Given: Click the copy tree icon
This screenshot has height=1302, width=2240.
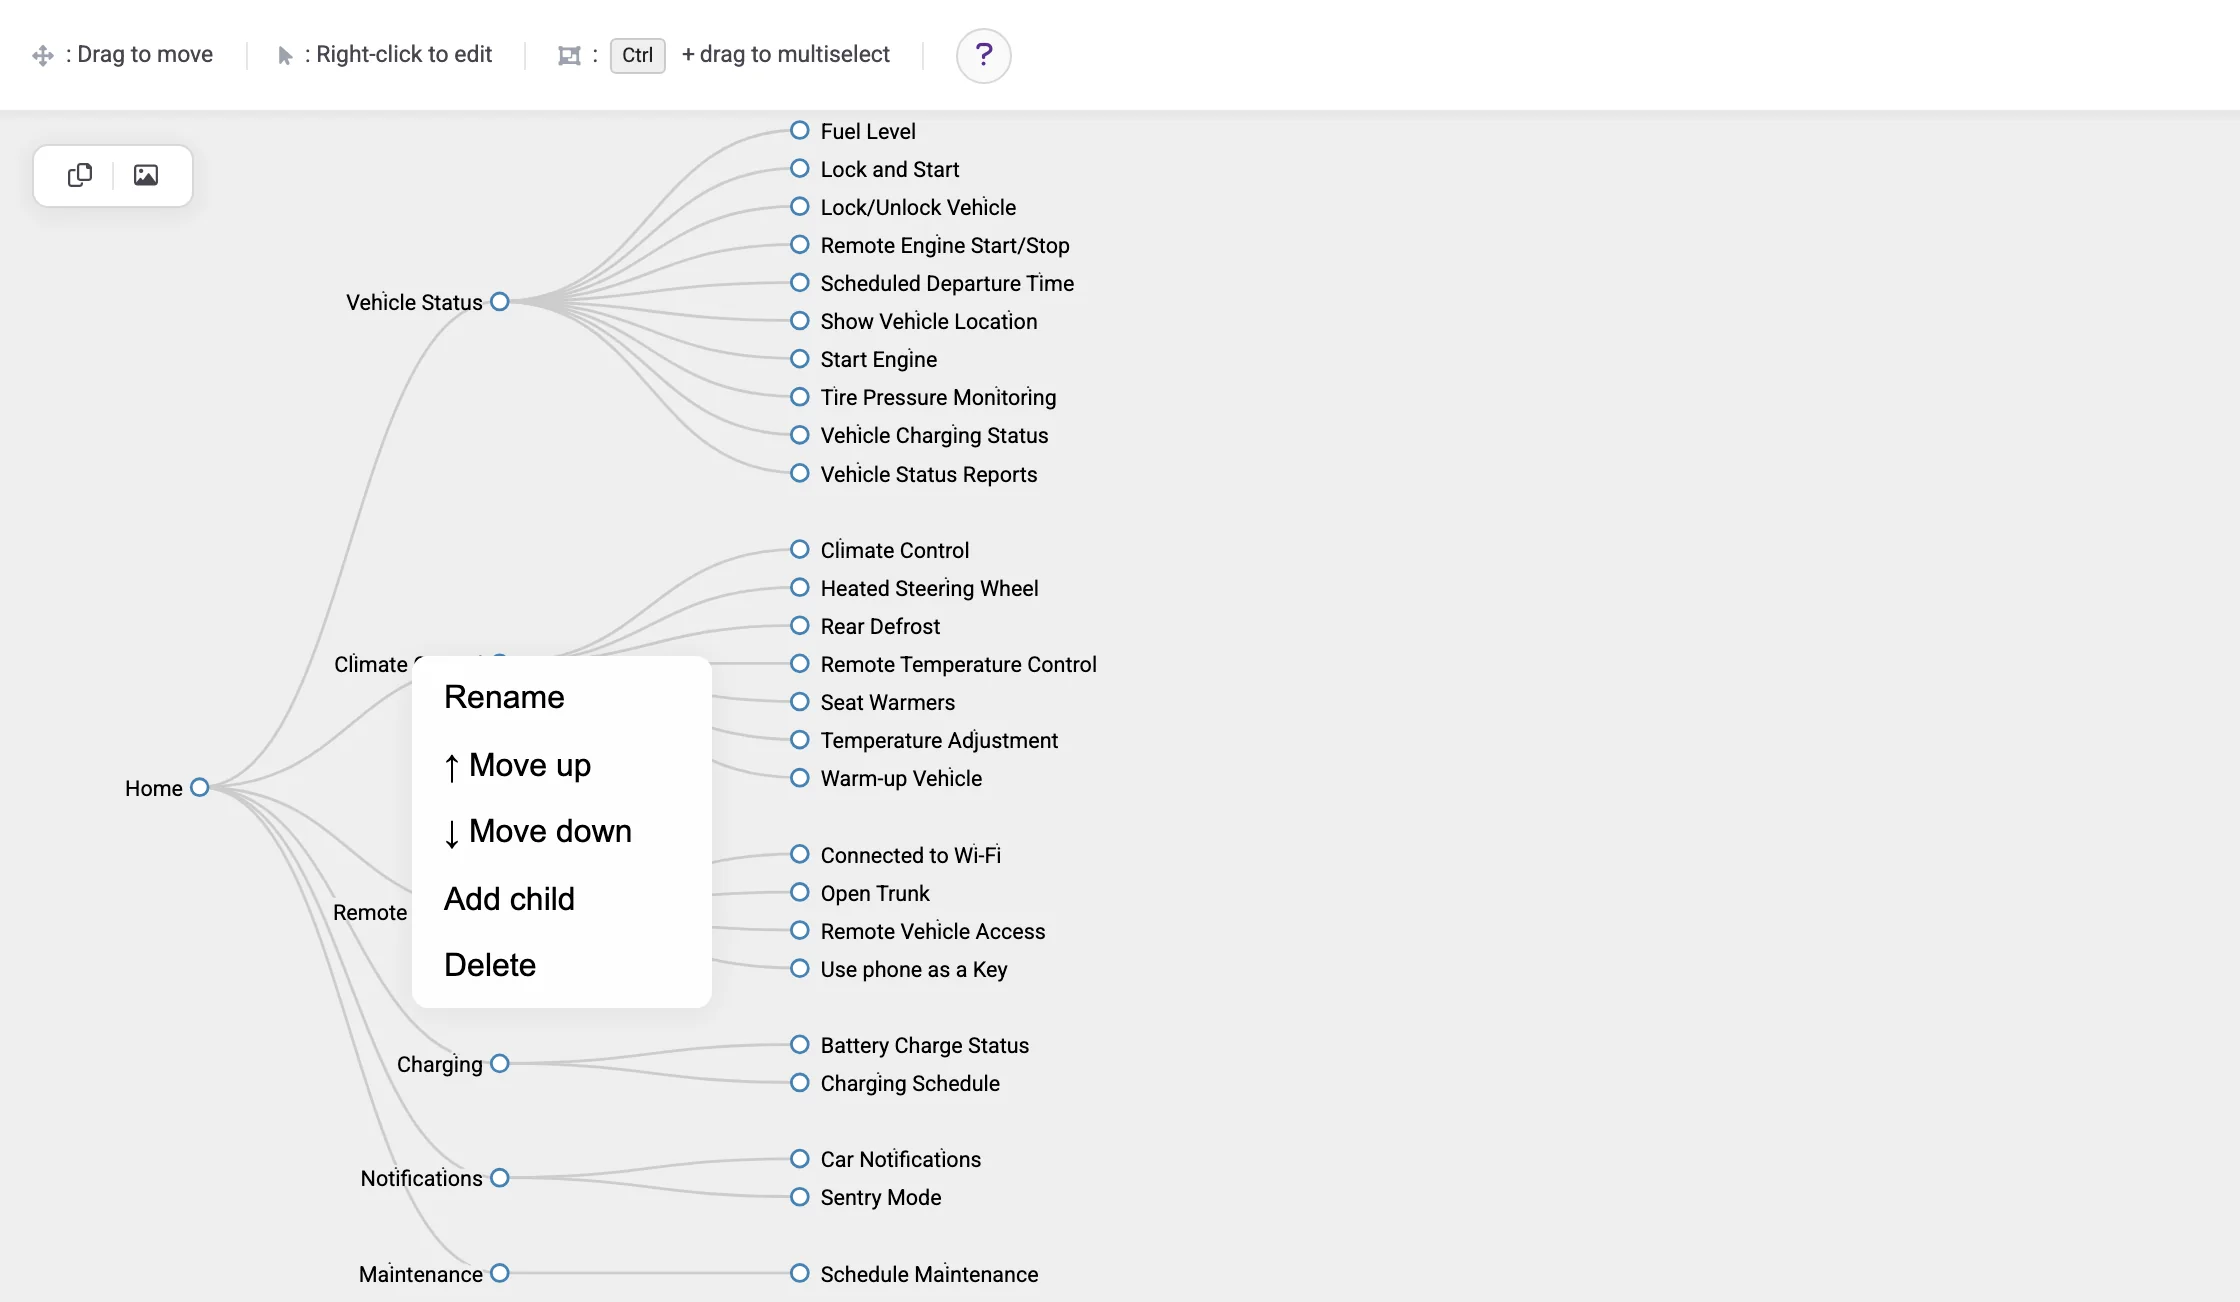Looking at the screenshot, I should pos(80,175).
